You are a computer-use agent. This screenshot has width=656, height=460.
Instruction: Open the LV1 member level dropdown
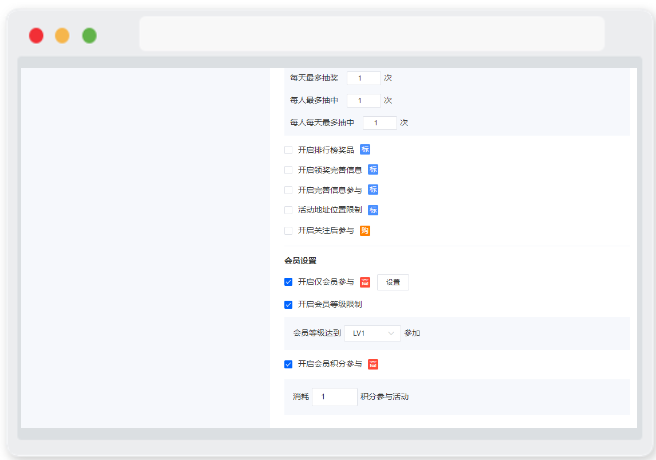pyautogui.click(x=372, y=333)
